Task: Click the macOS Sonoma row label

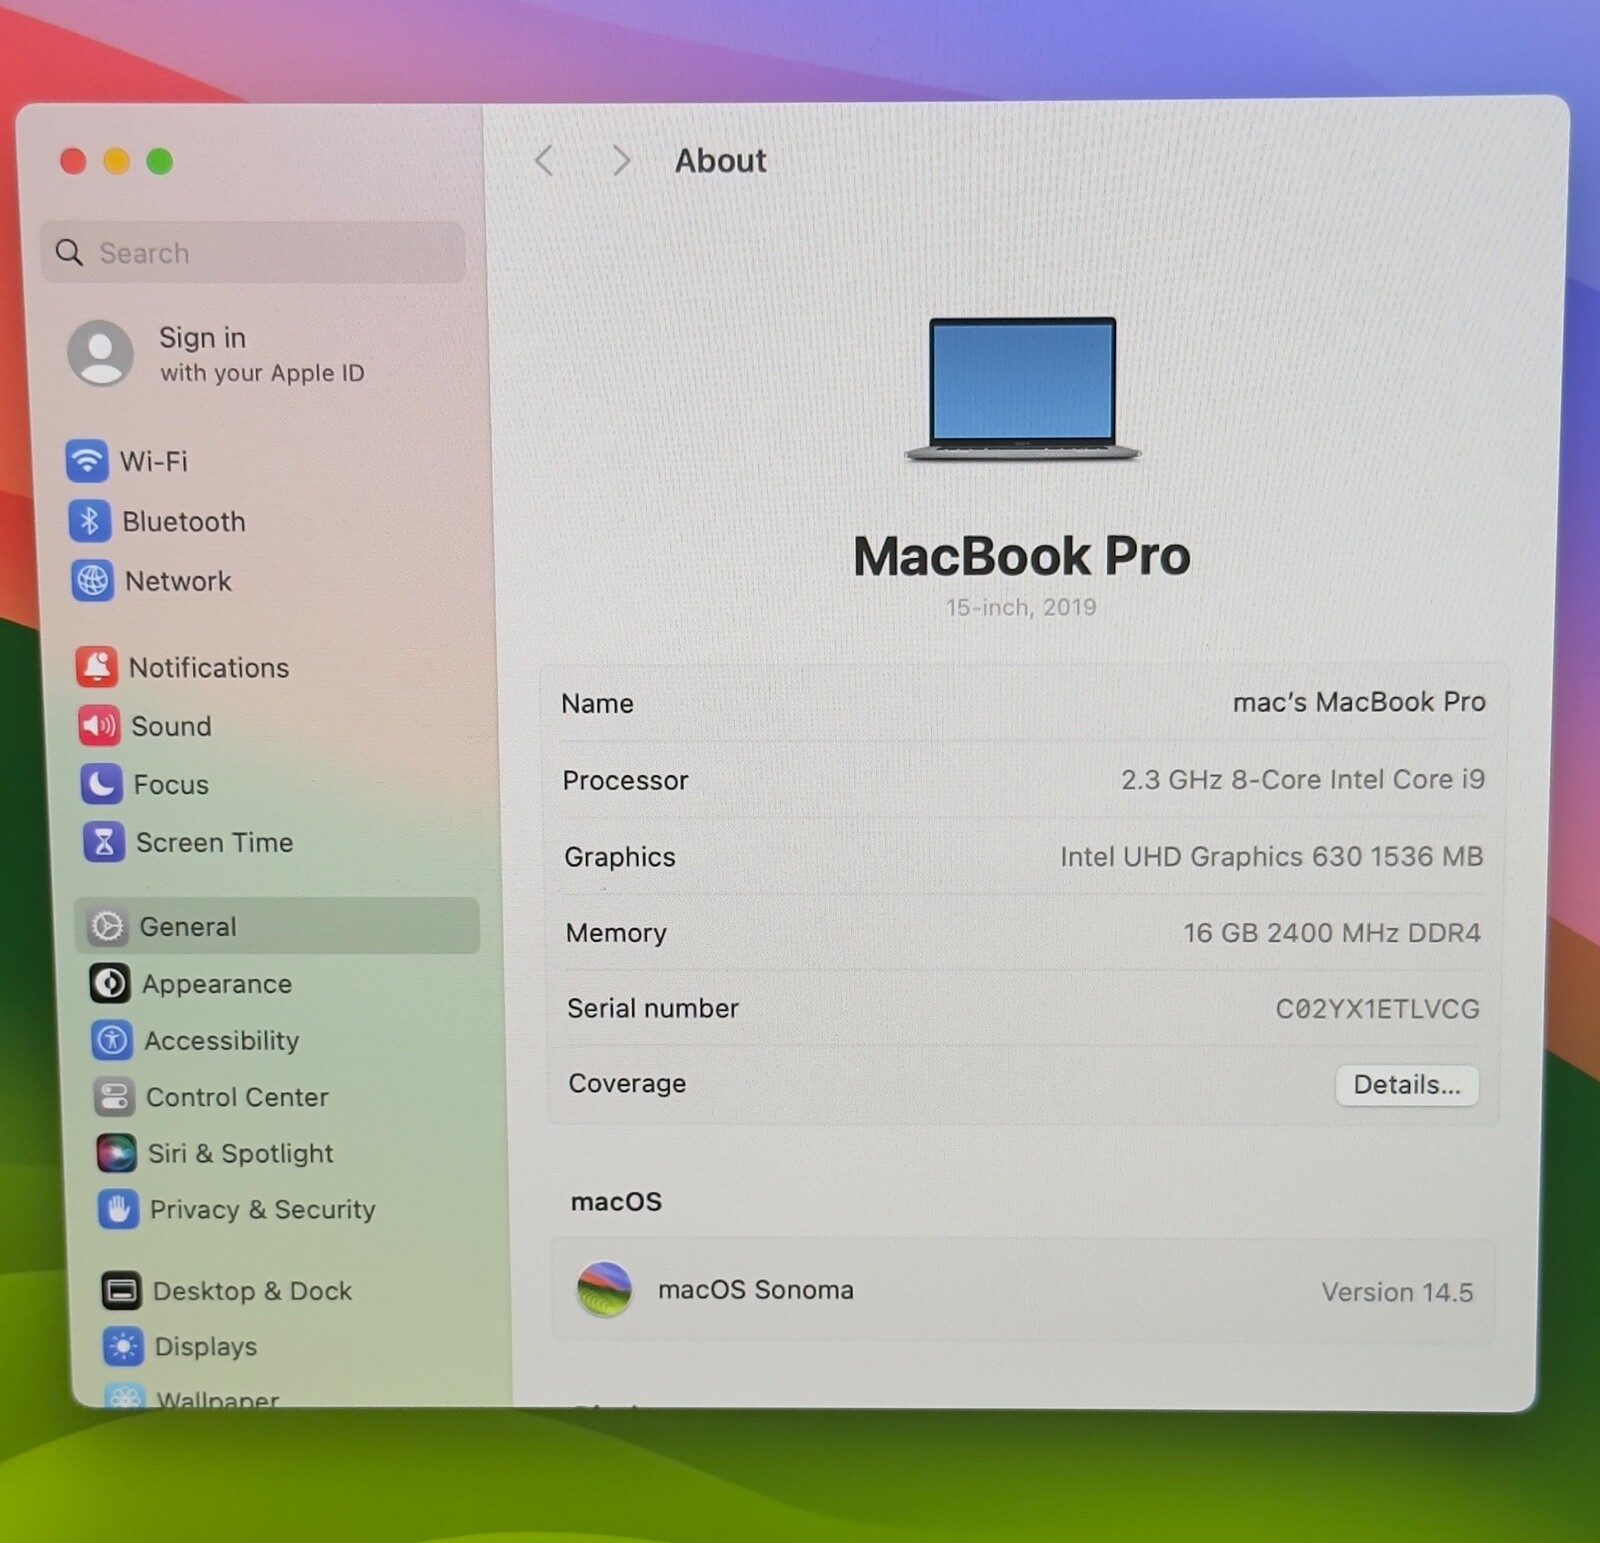Action: 756,1289
